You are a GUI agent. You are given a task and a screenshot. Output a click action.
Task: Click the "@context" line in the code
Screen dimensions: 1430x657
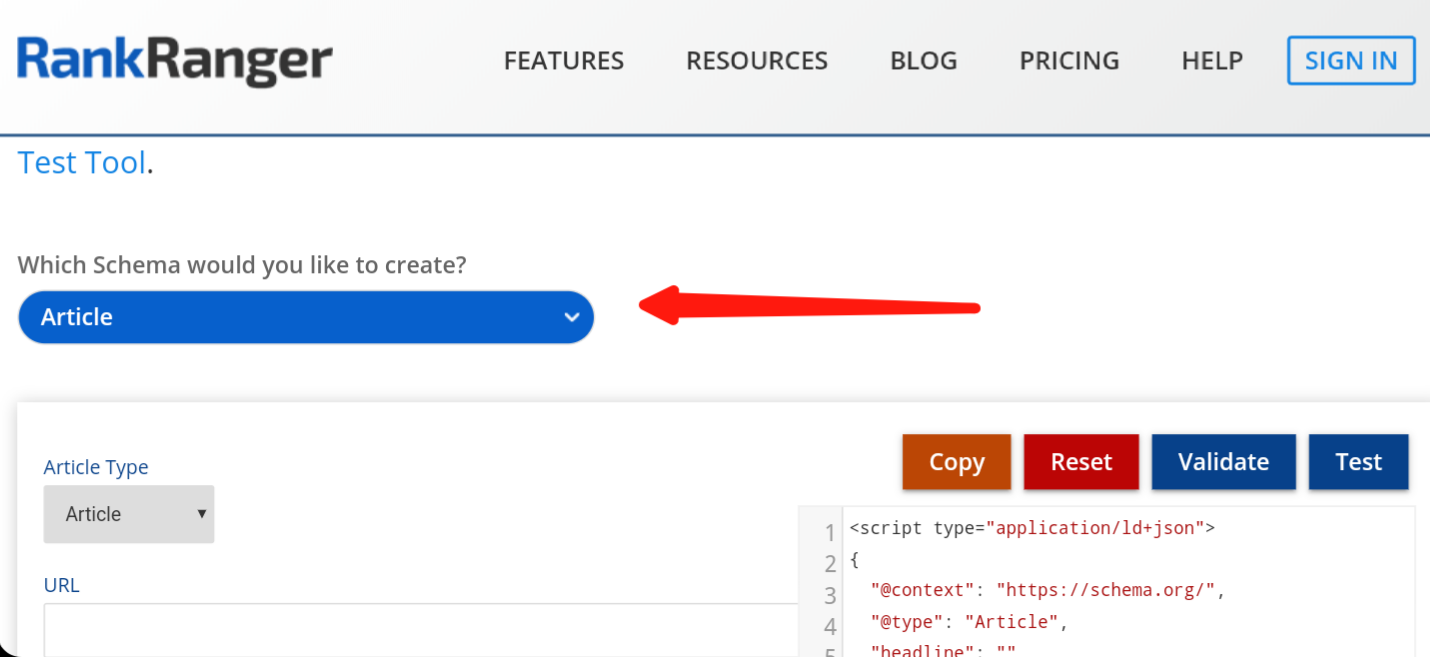pos(1048,590)
